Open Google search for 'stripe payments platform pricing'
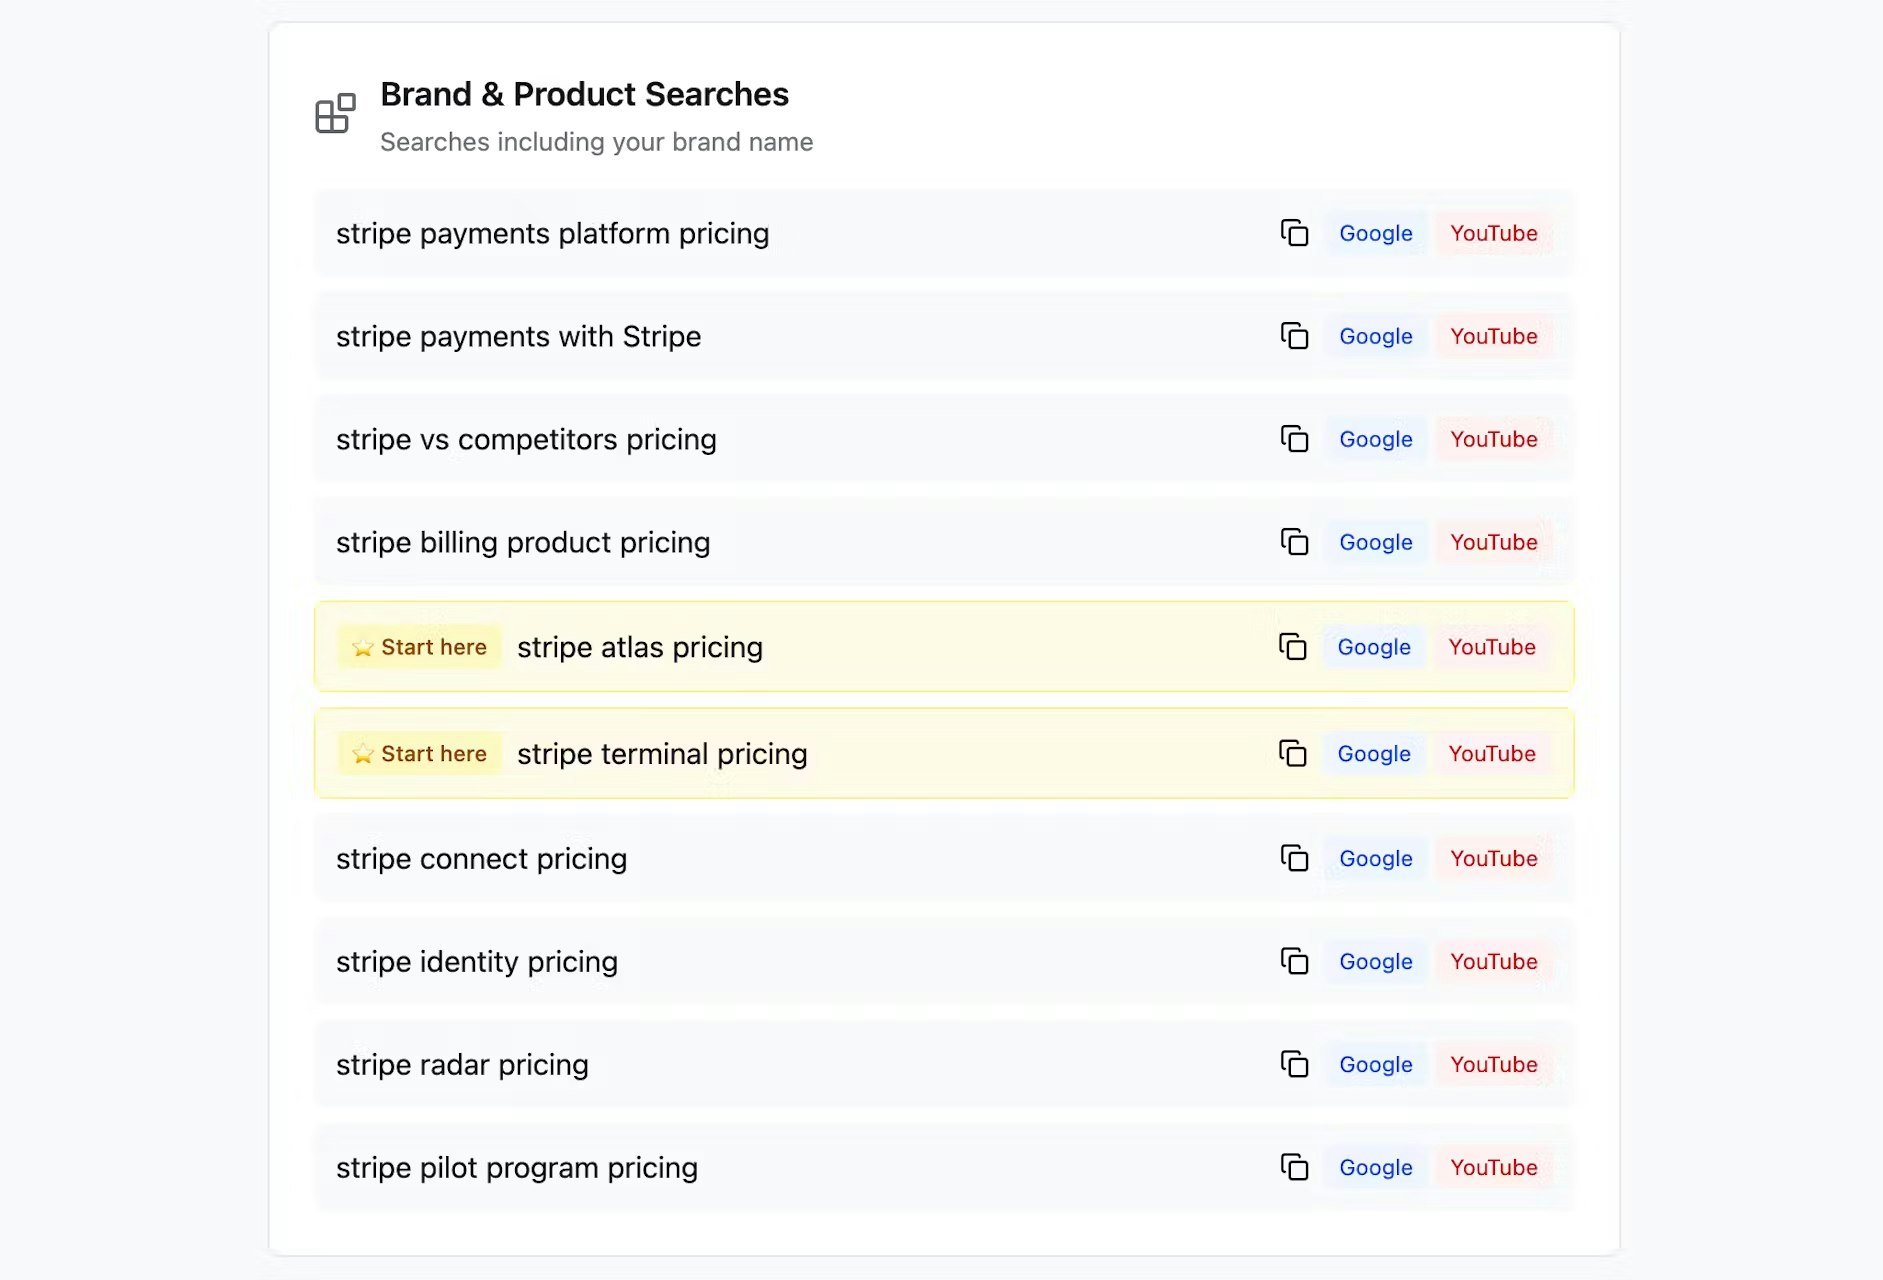Screen dimensions: 1883x1280 pos(1375,233)
